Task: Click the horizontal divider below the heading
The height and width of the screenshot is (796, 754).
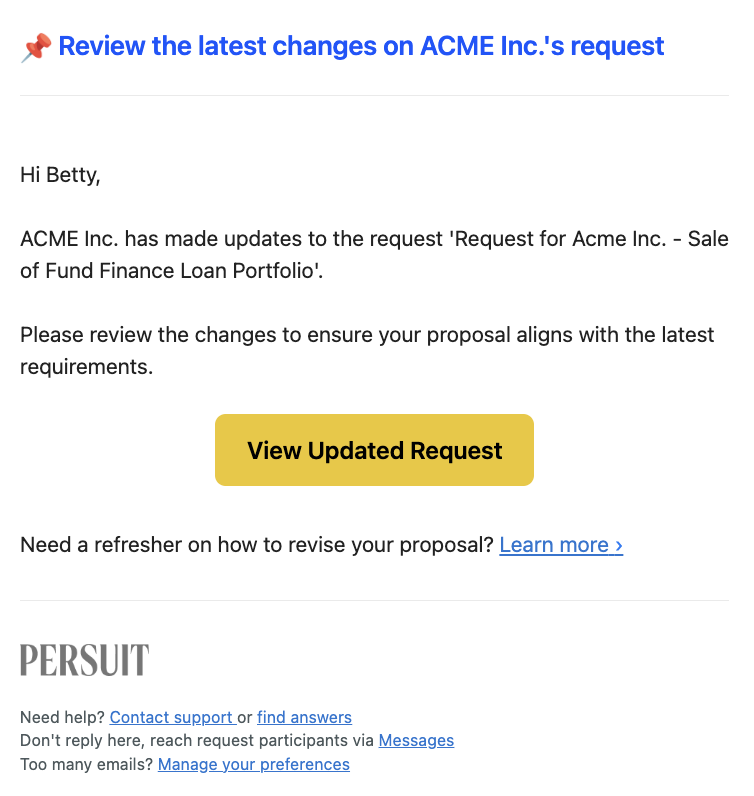Action: pos(374,95)
